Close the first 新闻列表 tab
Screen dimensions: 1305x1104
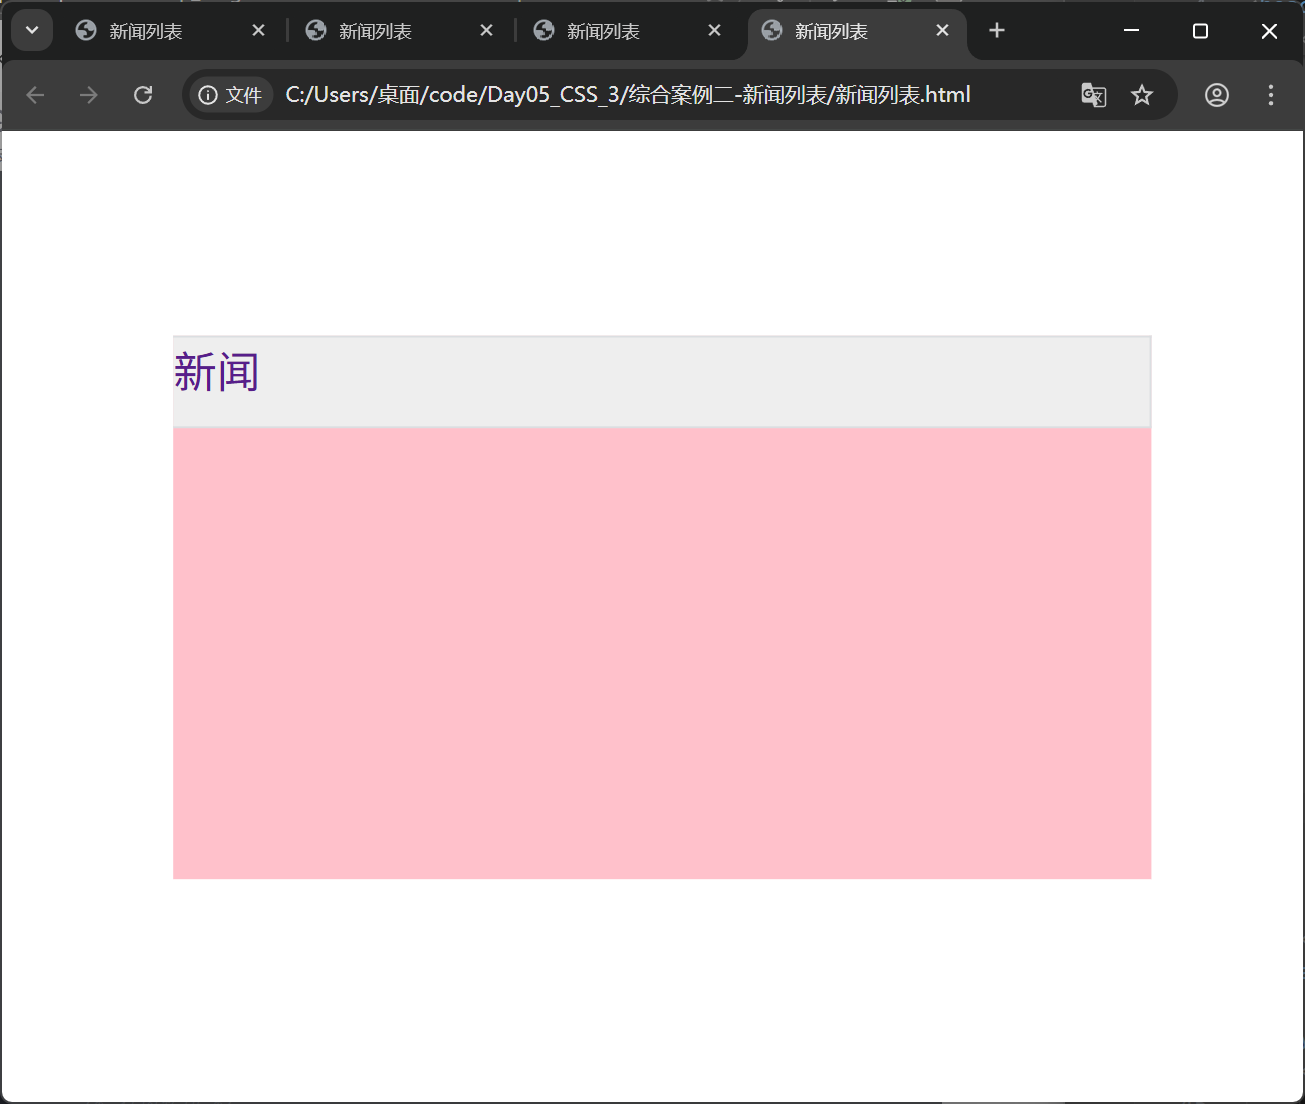[258, 30]
